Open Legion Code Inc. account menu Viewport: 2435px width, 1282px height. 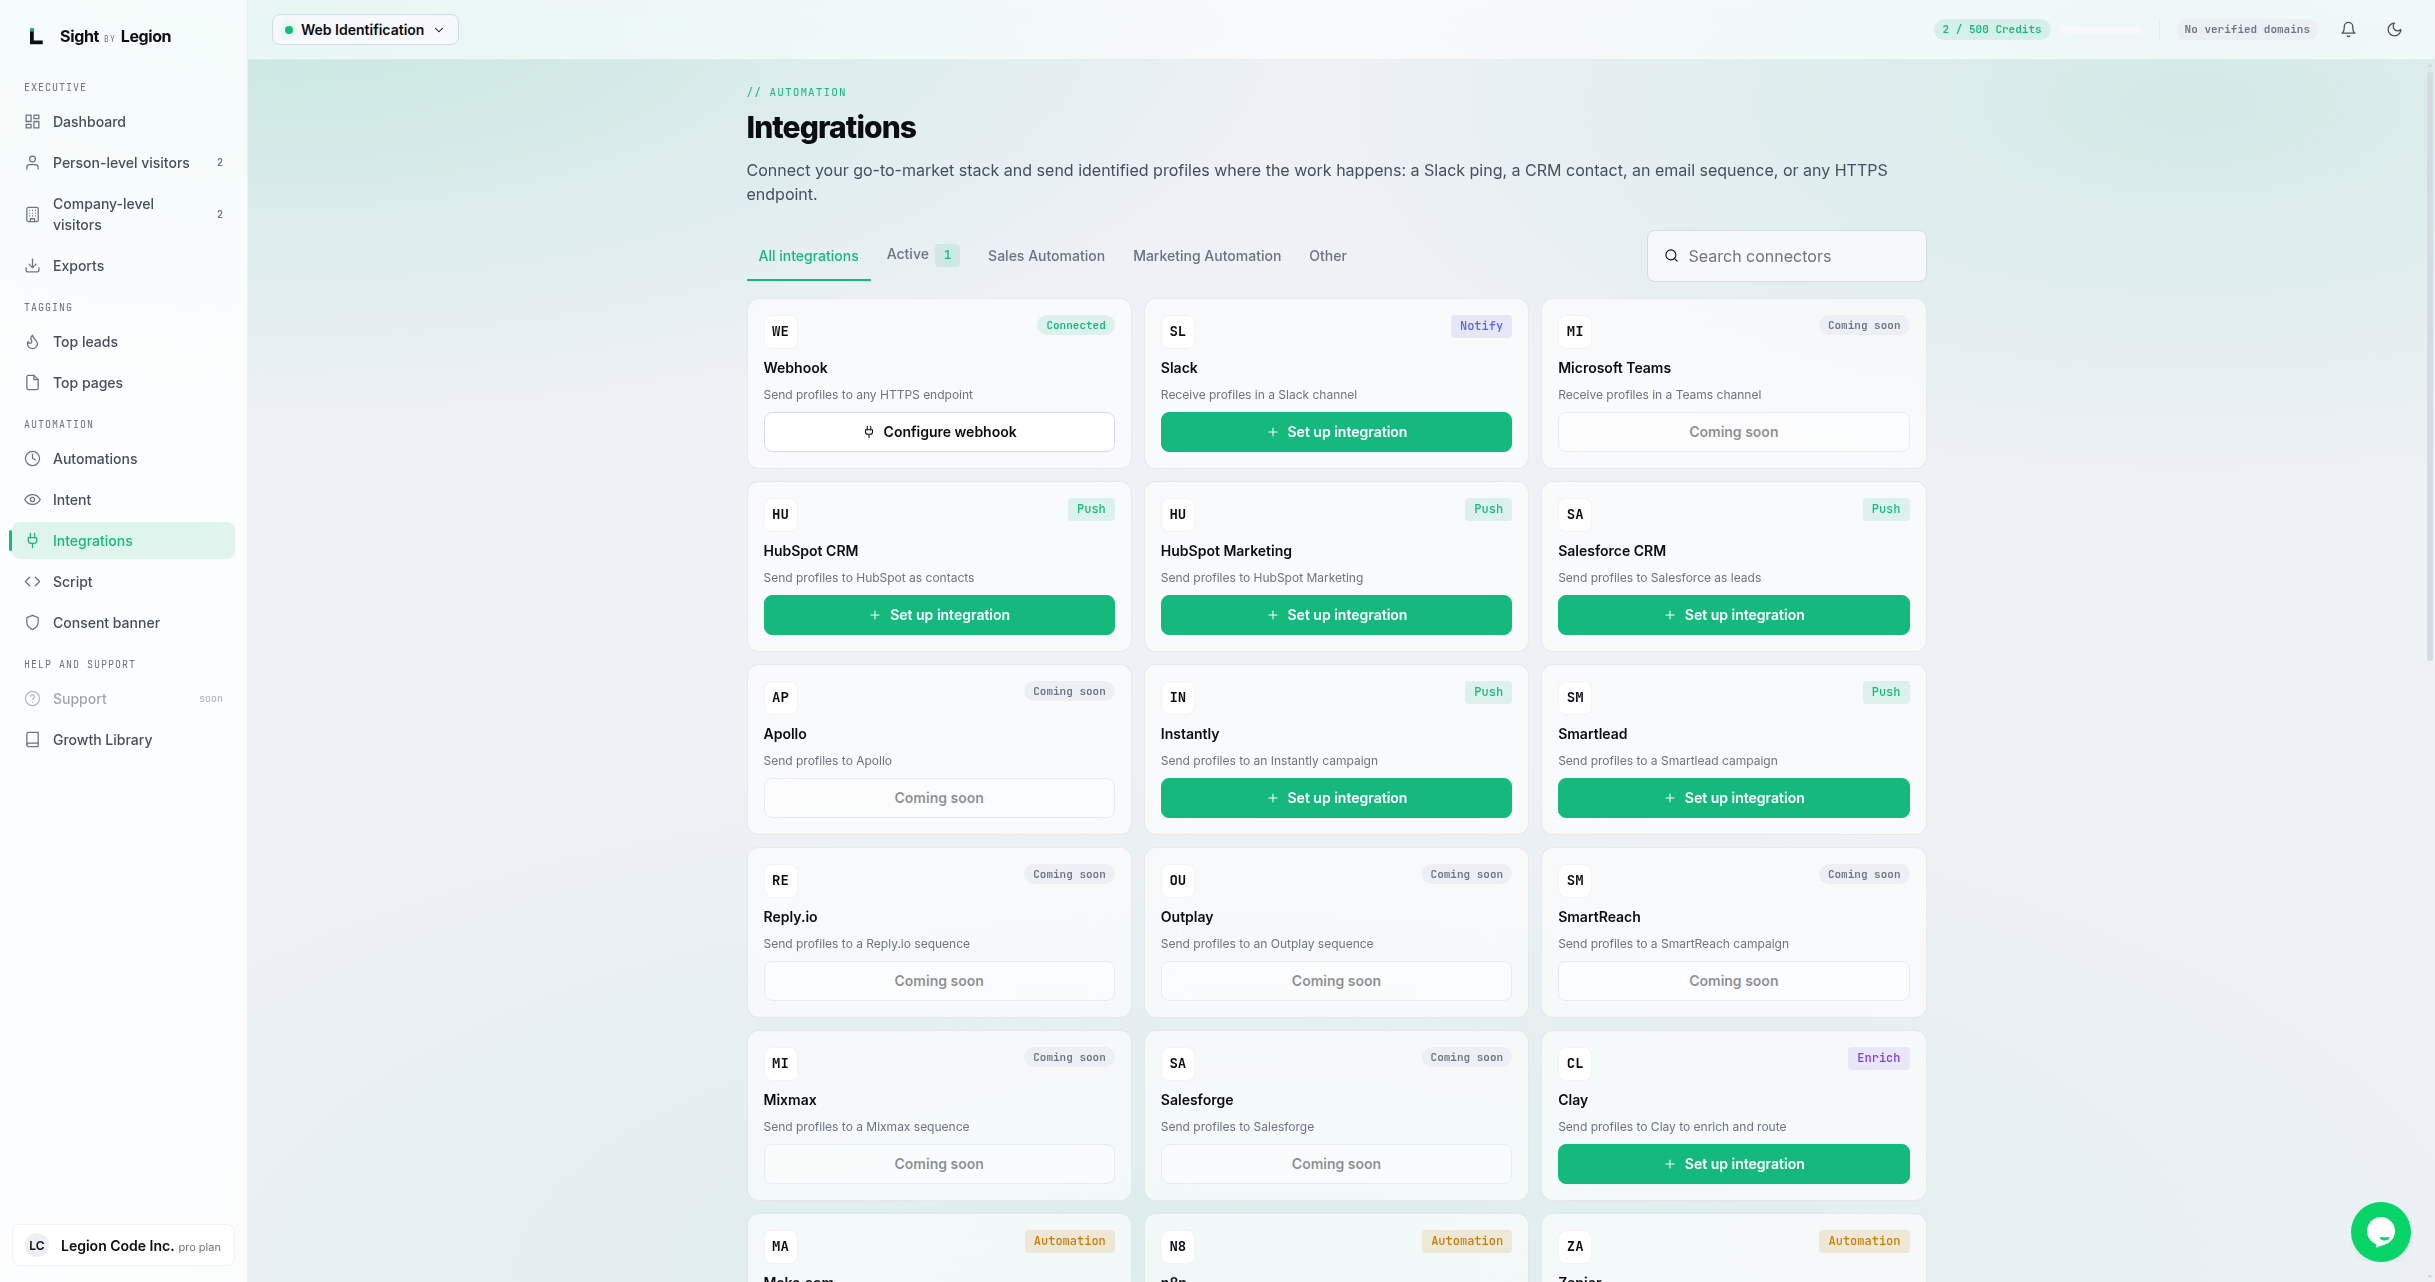coord(123,1246)
